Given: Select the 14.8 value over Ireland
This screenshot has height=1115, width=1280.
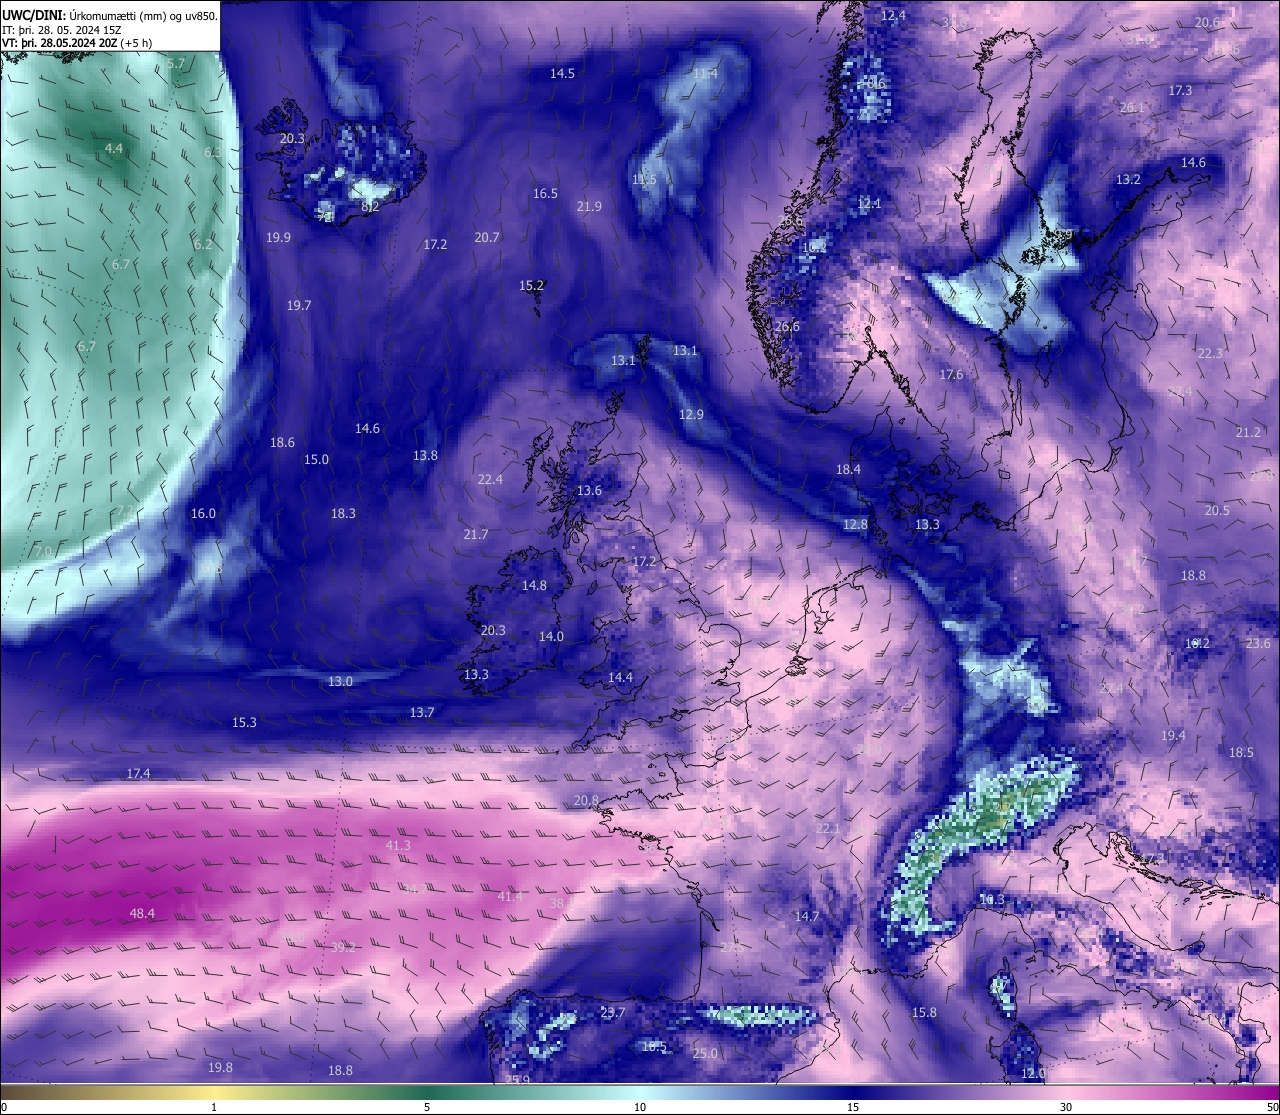Looking at the screenshot, I should [534, 585].
